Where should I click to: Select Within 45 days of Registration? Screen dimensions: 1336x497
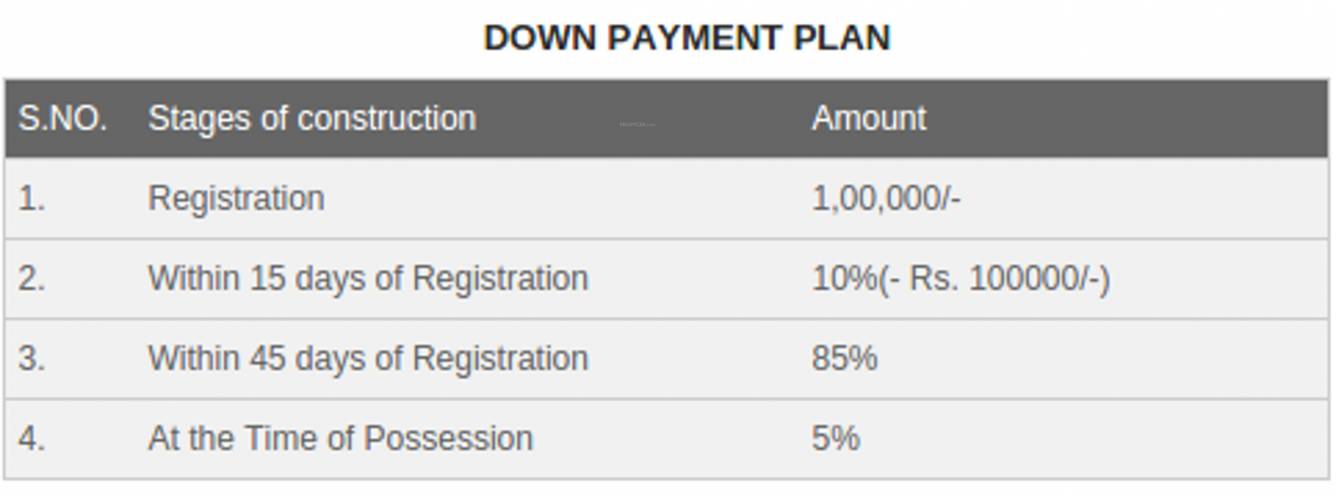tap(368, 358)
